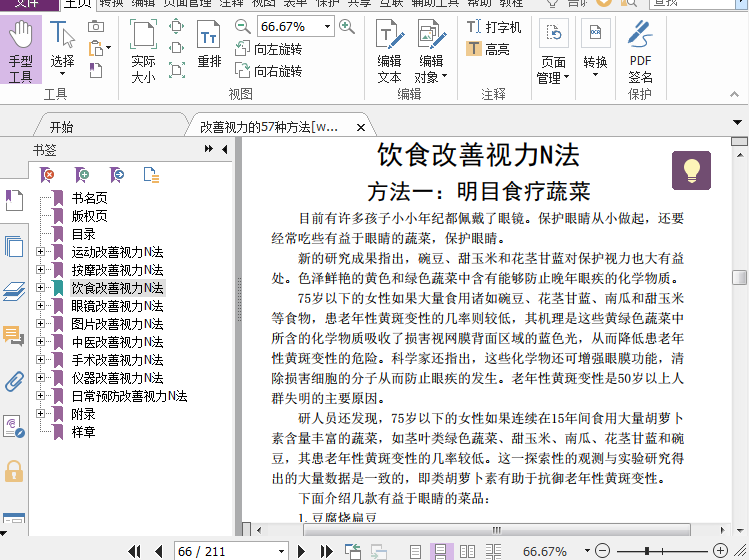Zoom in using the plus magnifier icon
This screenshot has height=560, width=749.
[x=347, y=26]
